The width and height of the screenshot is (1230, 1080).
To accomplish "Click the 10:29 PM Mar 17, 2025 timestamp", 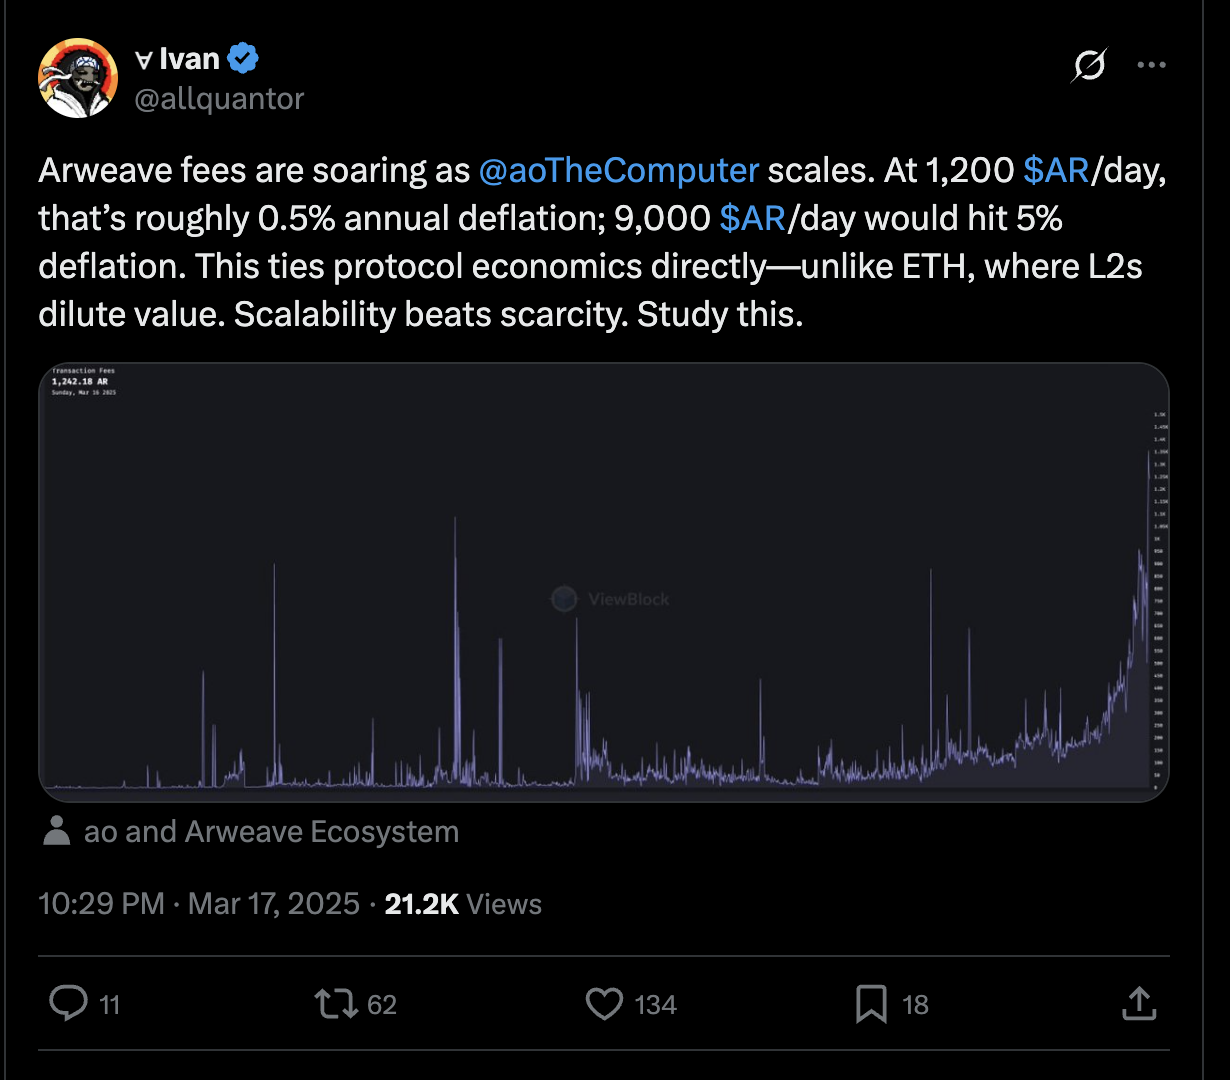I will pyautogui.click(x=199, y=904).
